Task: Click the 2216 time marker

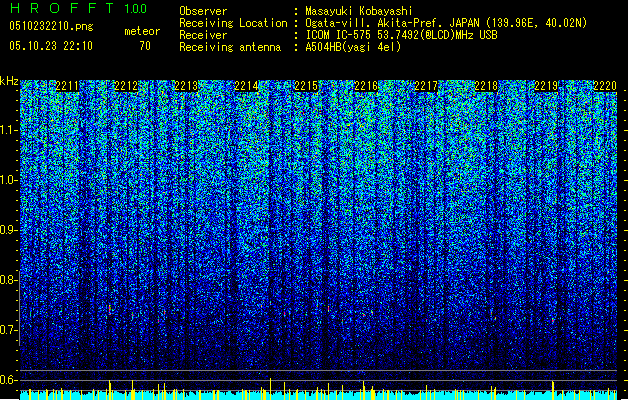Action: click(366, 86)
